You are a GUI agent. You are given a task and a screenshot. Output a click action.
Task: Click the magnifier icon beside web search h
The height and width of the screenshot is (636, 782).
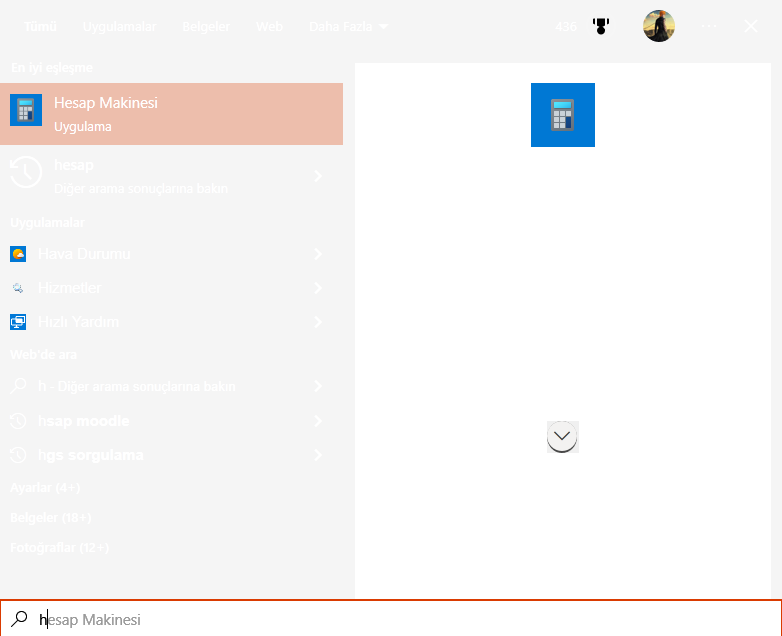point(18,386)
